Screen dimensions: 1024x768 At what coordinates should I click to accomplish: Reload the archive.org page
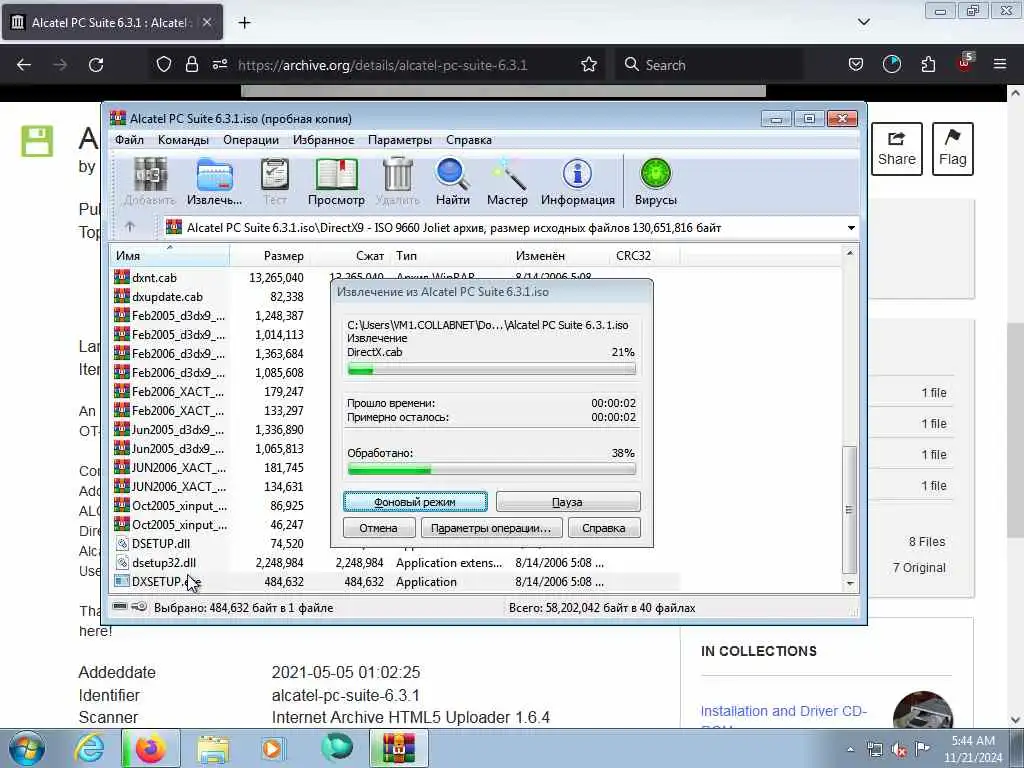coord(96,65)
